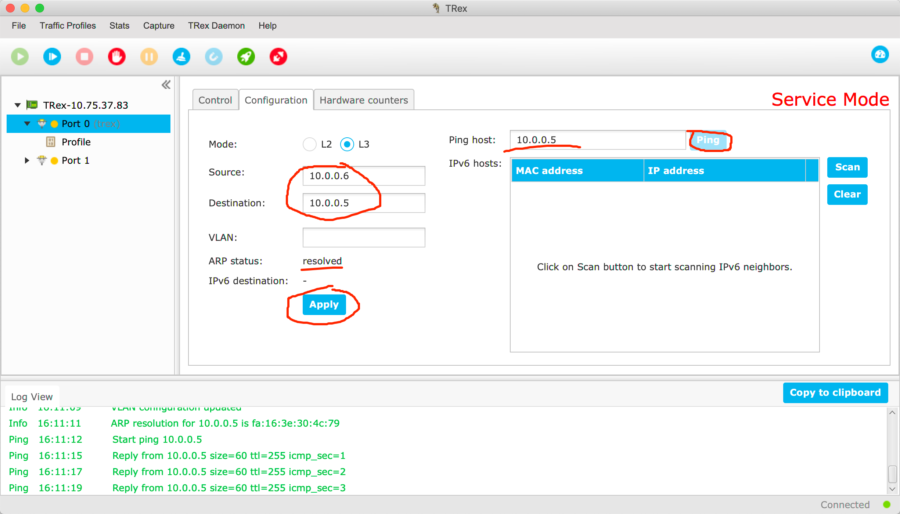Open the File menu
Viewport: 900px width, 514px height.
tap(18, 26)
